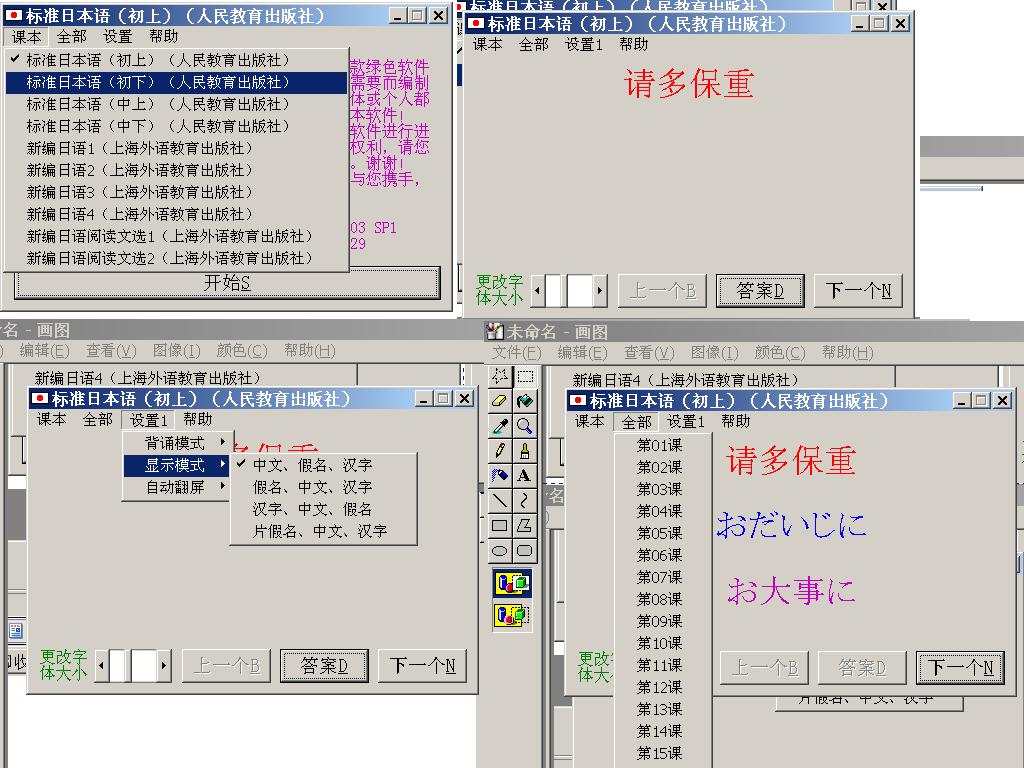Click font-size slider track in upper-right window

click(x=569, y=291)
